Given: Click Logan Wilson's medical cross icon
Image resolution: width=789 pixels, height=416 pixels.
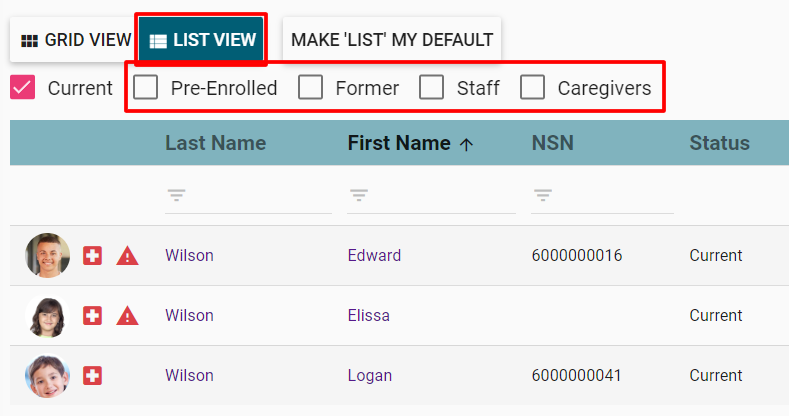Looking at the screenshot, I should tap(92, 375).
